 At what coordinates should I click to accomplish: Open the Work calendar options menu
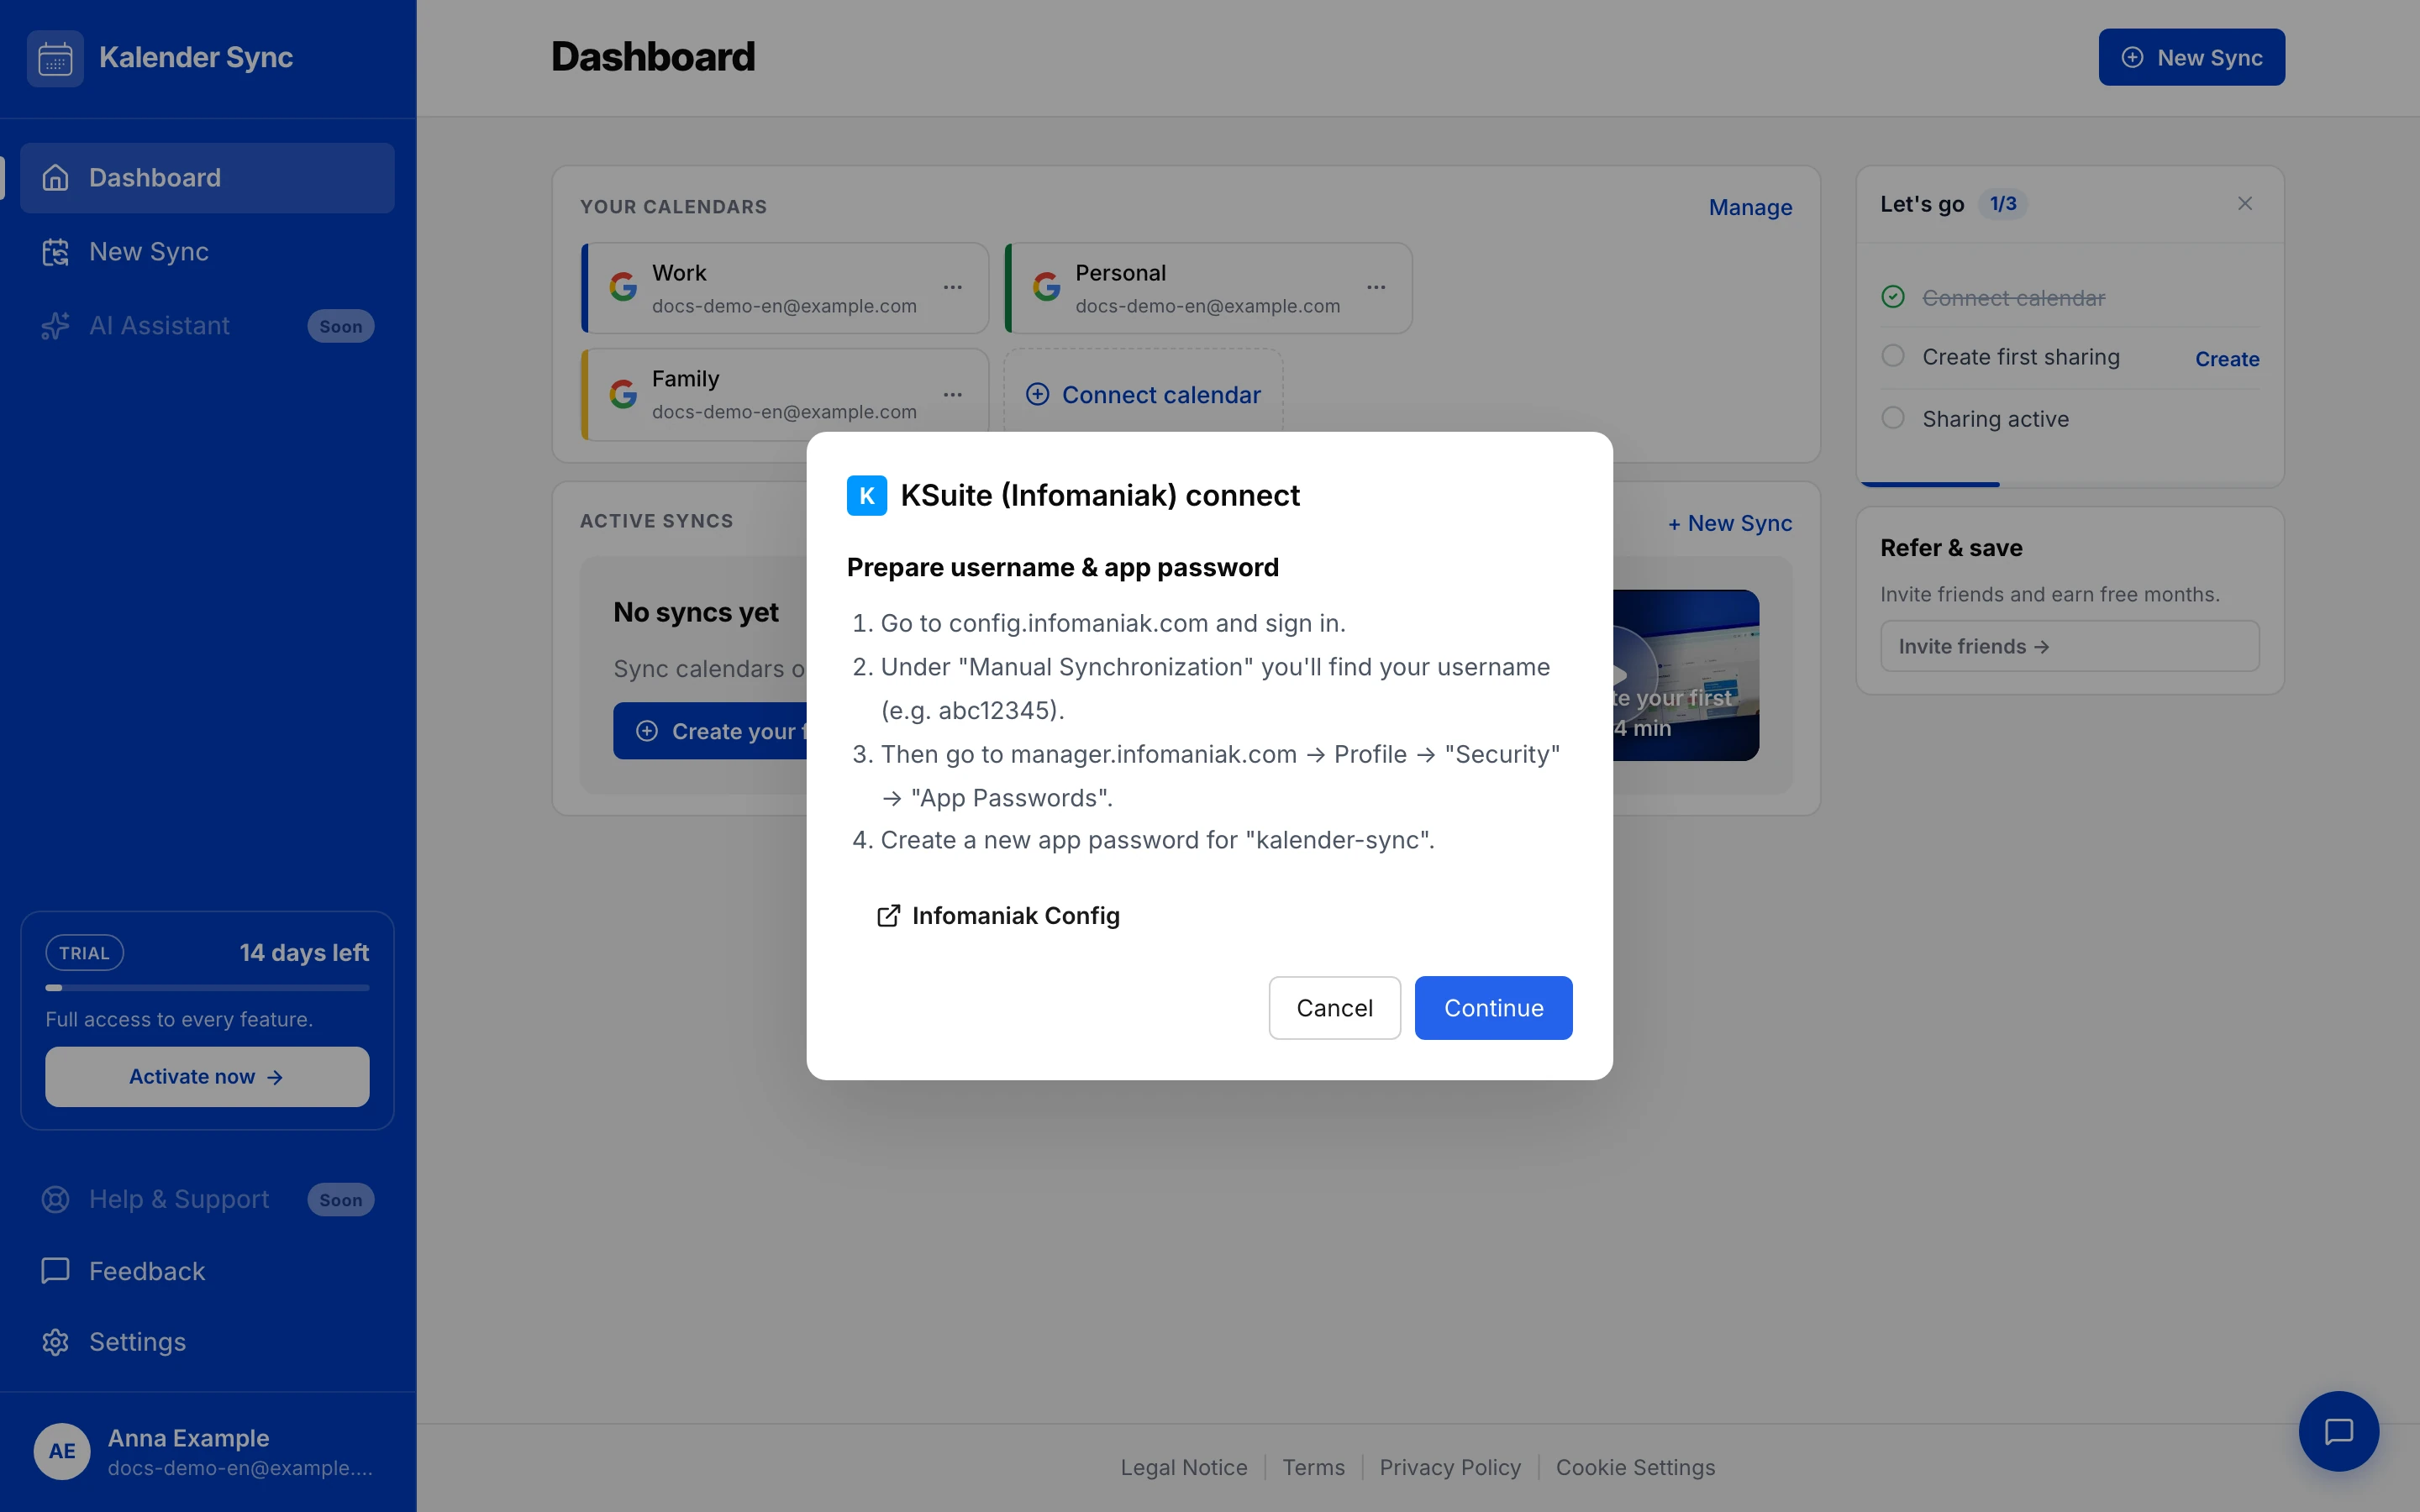[953, 287]
